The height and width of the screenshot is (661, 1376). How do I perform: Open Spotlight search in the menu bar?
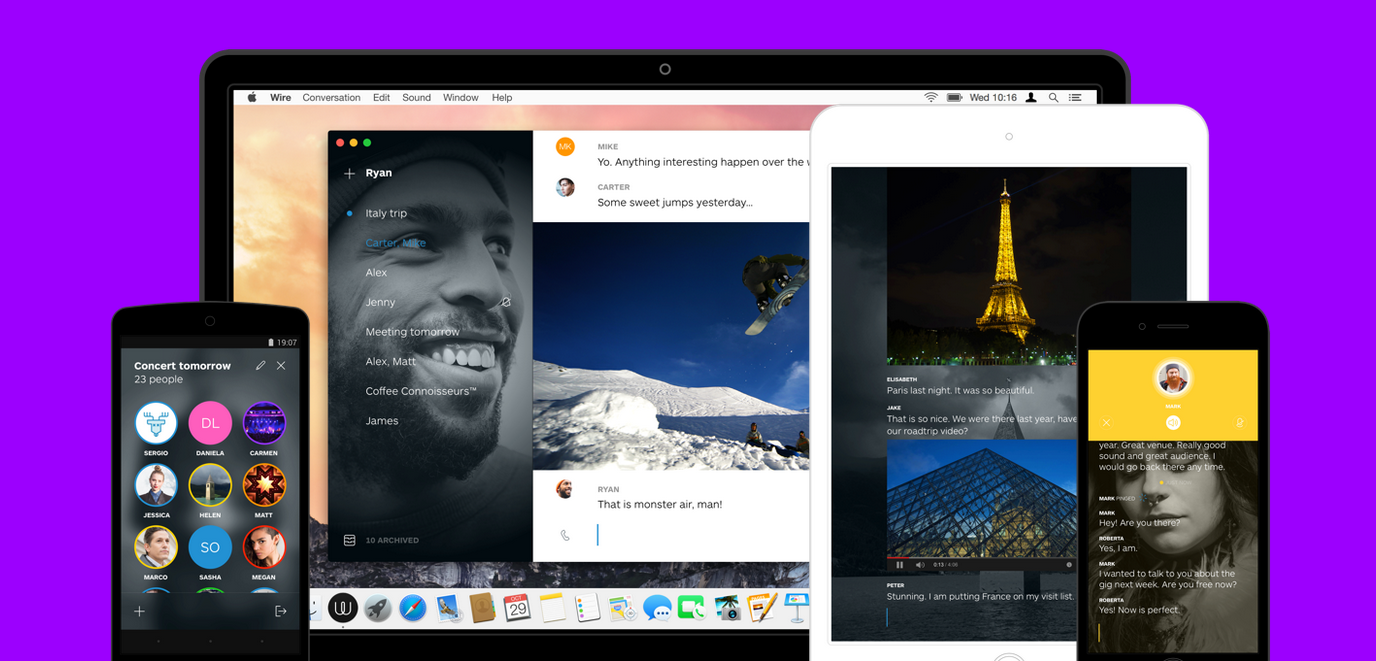click(1053, 98)
